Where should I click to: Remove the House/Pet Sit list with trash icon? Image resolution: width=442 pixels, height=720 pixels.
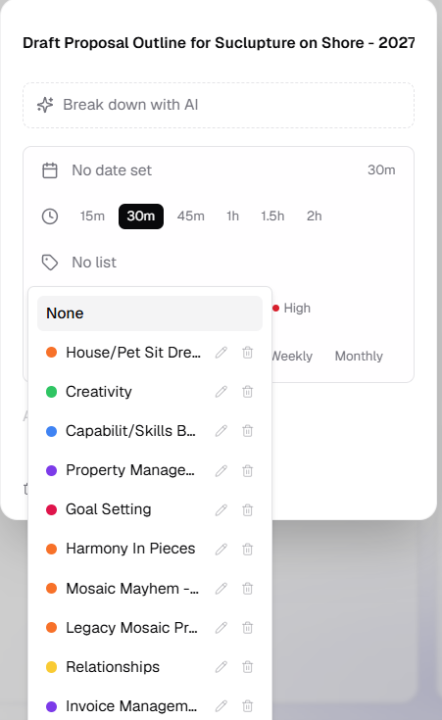[x=247, y=353]
